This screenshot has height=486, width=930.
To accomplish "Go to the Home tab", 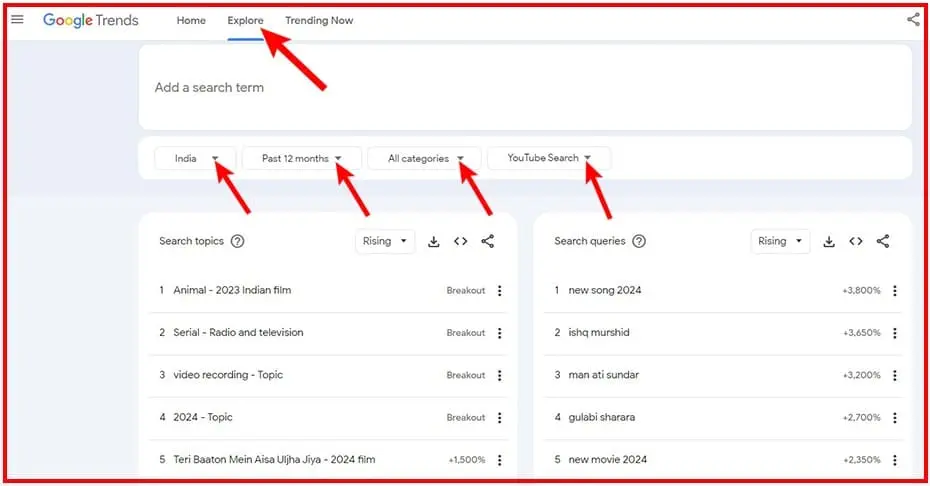I will coord(191,20).
